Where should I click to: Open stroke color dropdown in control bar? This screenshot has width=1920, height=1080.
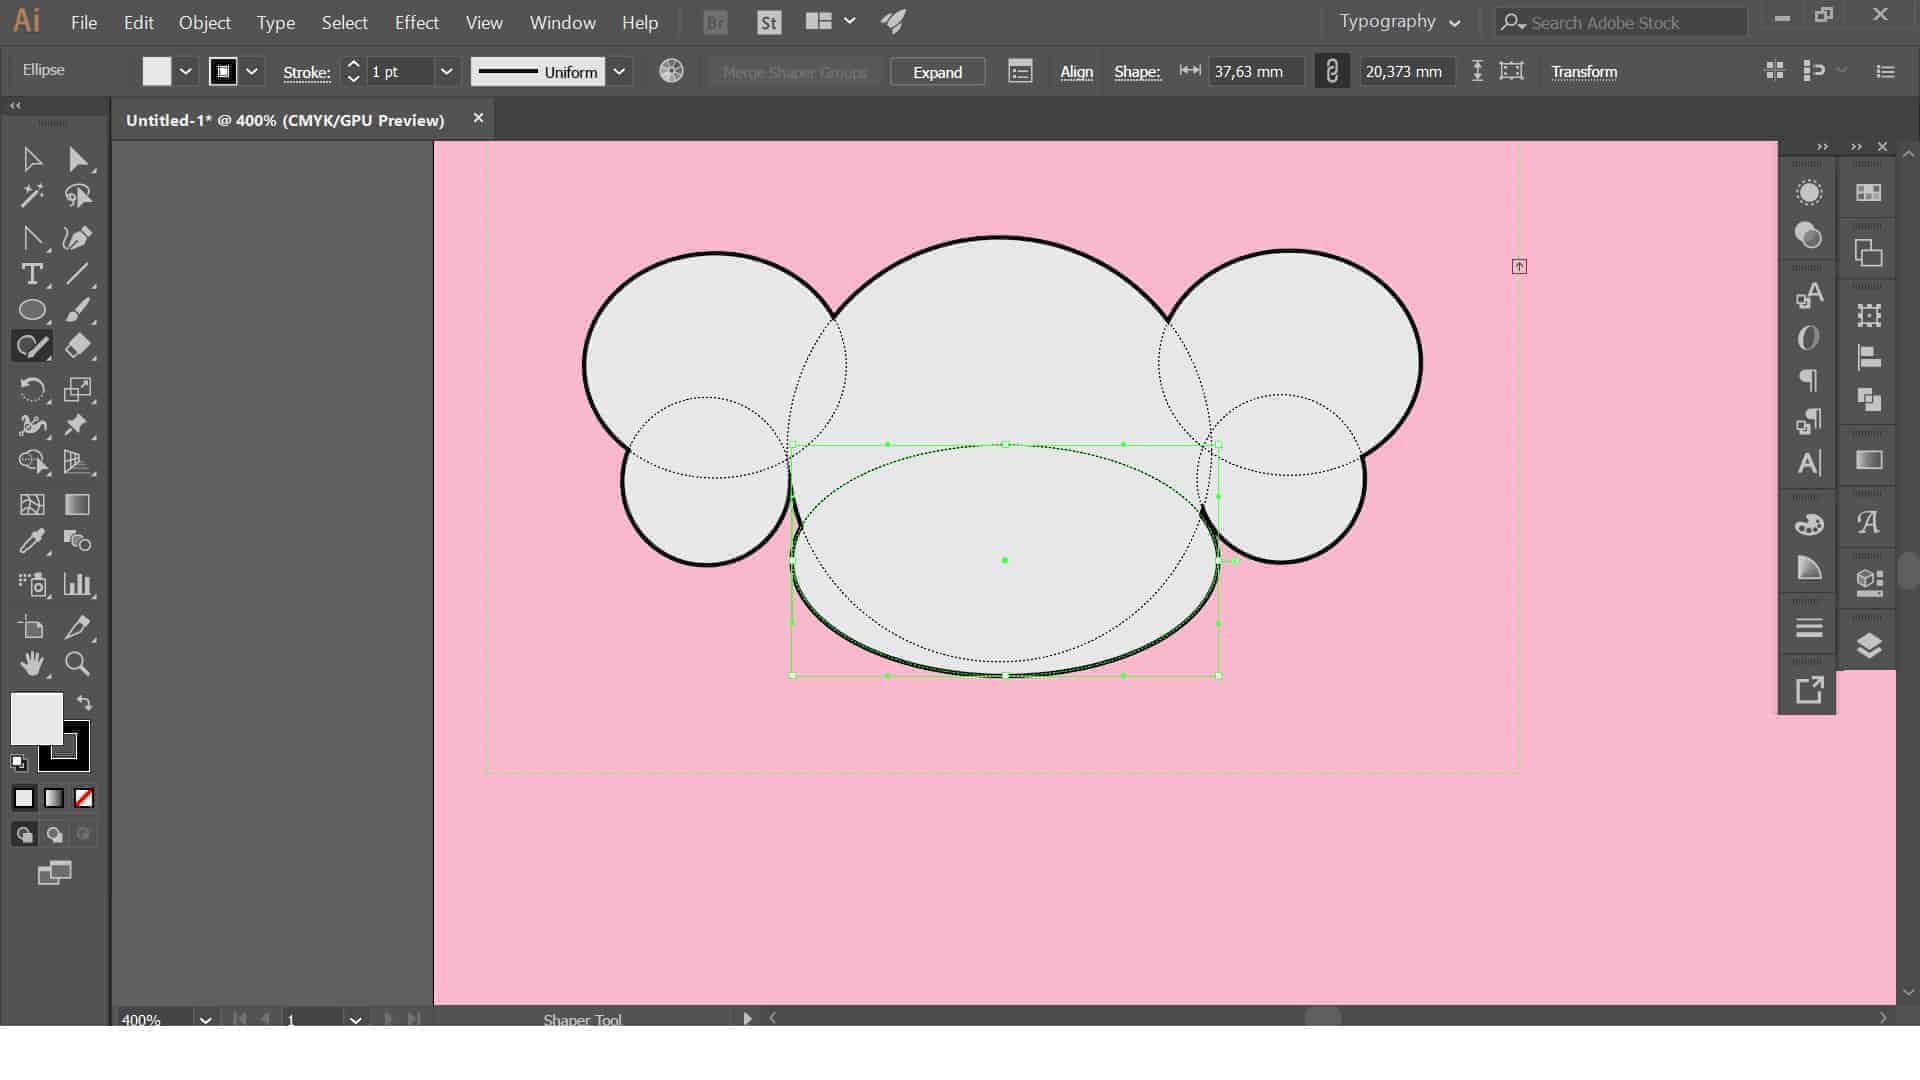[x=252, y=71]
